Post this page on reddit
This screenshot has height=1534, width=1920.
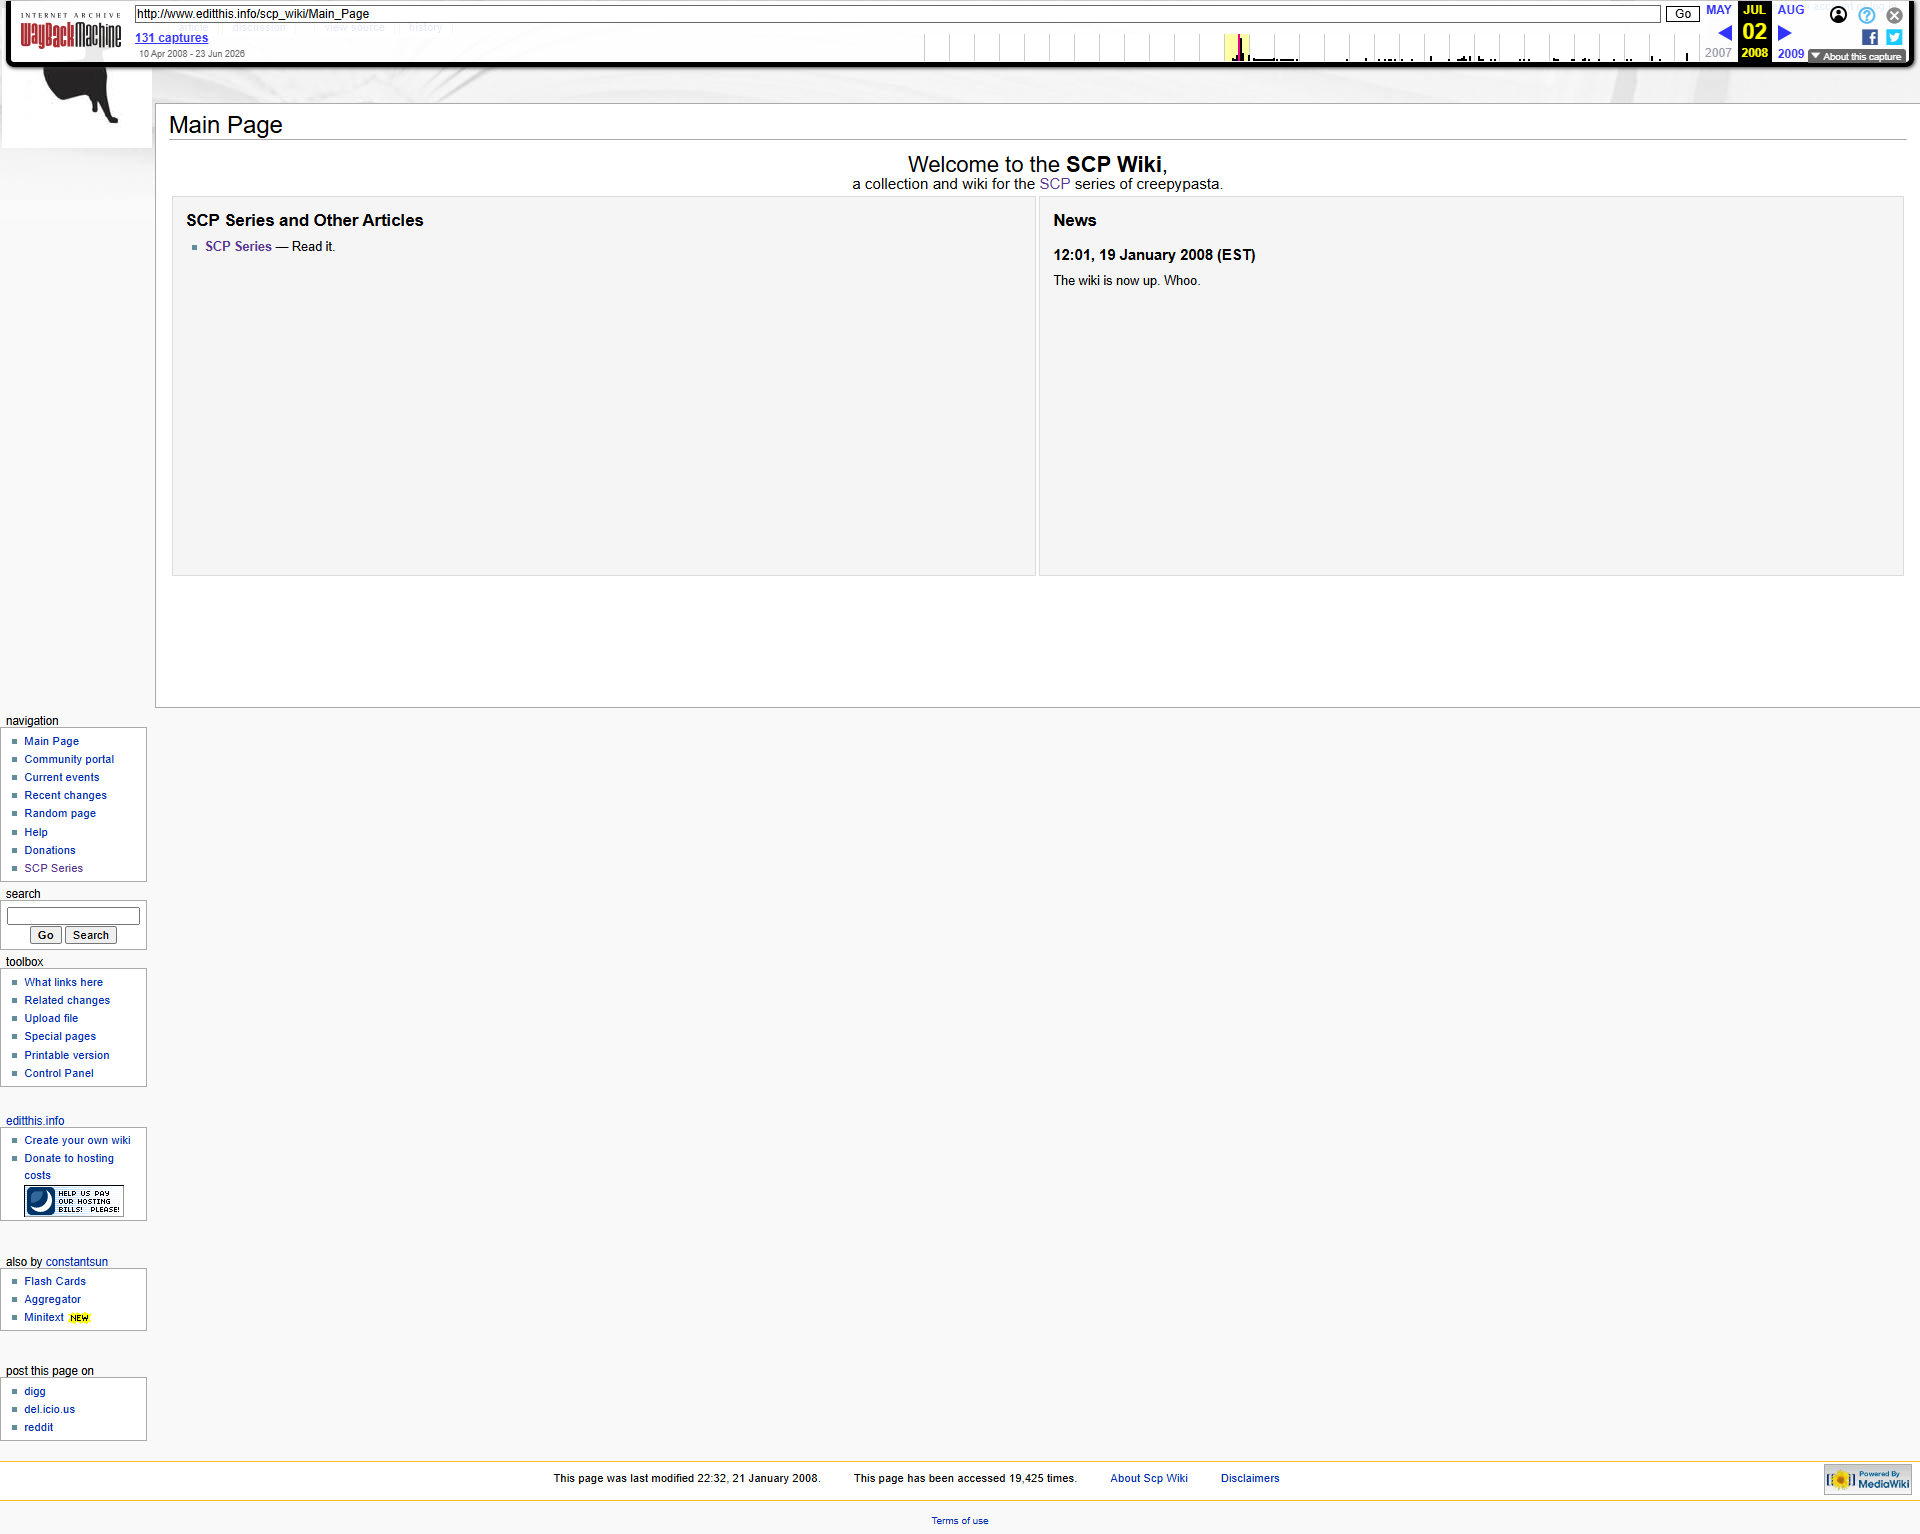pyautogui.click(x=39, y=1428)
